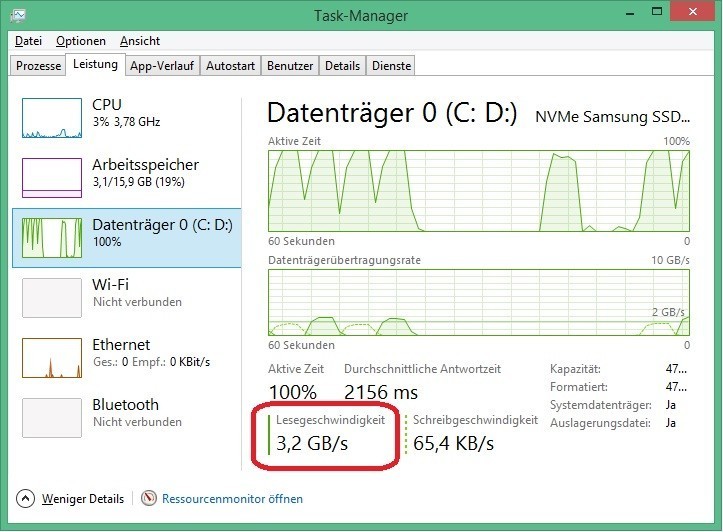723x532 pixels.
Task: Click the 3,1/15,9 GB (19%) memory reading
Action: 139,182
